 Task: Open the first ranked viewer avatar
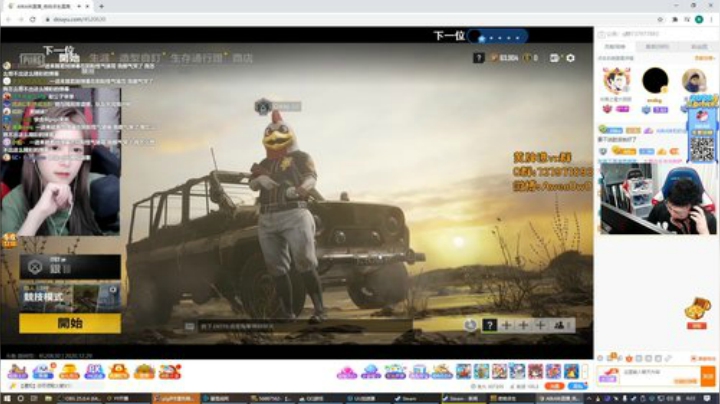tap(616, 81)
